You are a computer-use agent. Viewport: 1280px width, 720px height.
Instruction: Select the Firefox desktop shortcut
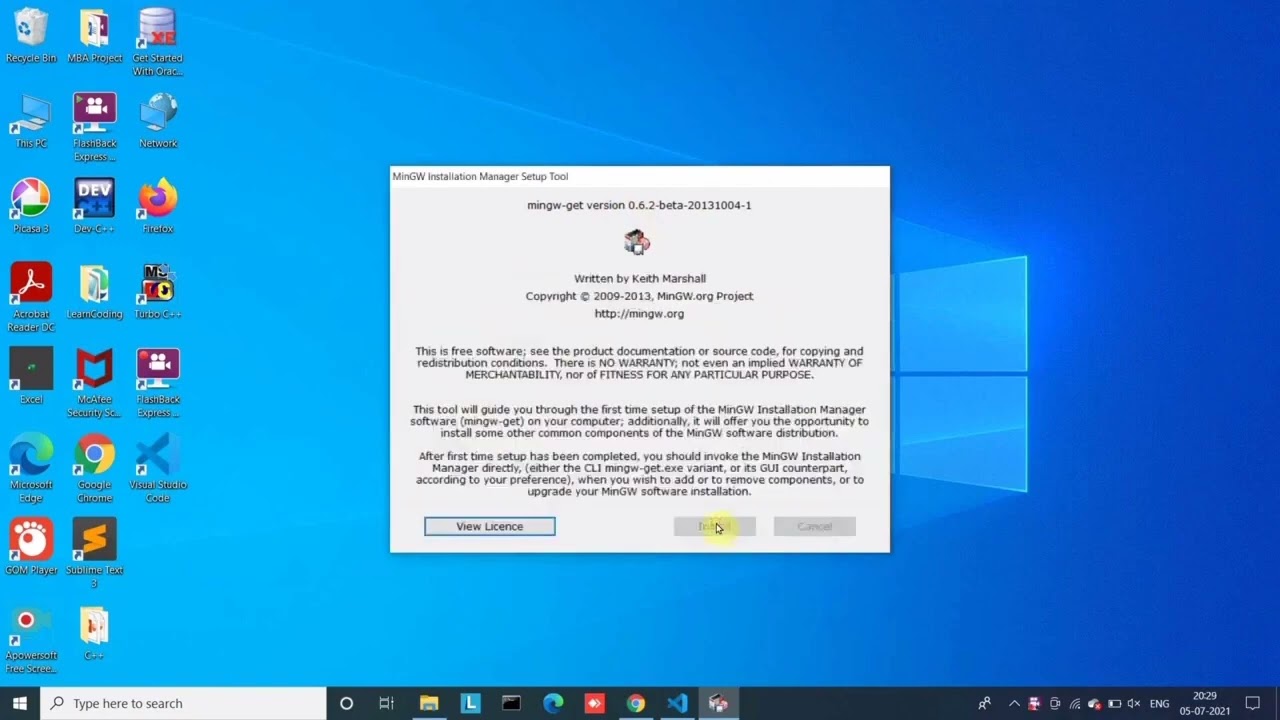(158, 206)
